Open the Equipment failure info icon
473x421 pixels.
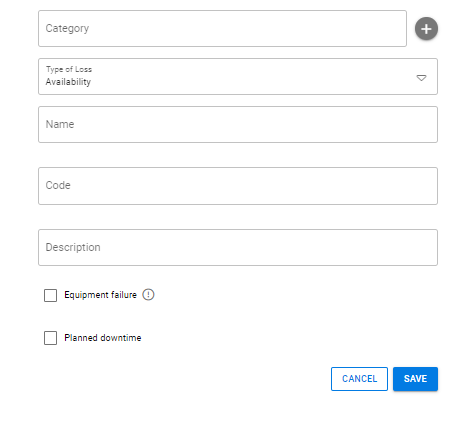coord(148,295)
